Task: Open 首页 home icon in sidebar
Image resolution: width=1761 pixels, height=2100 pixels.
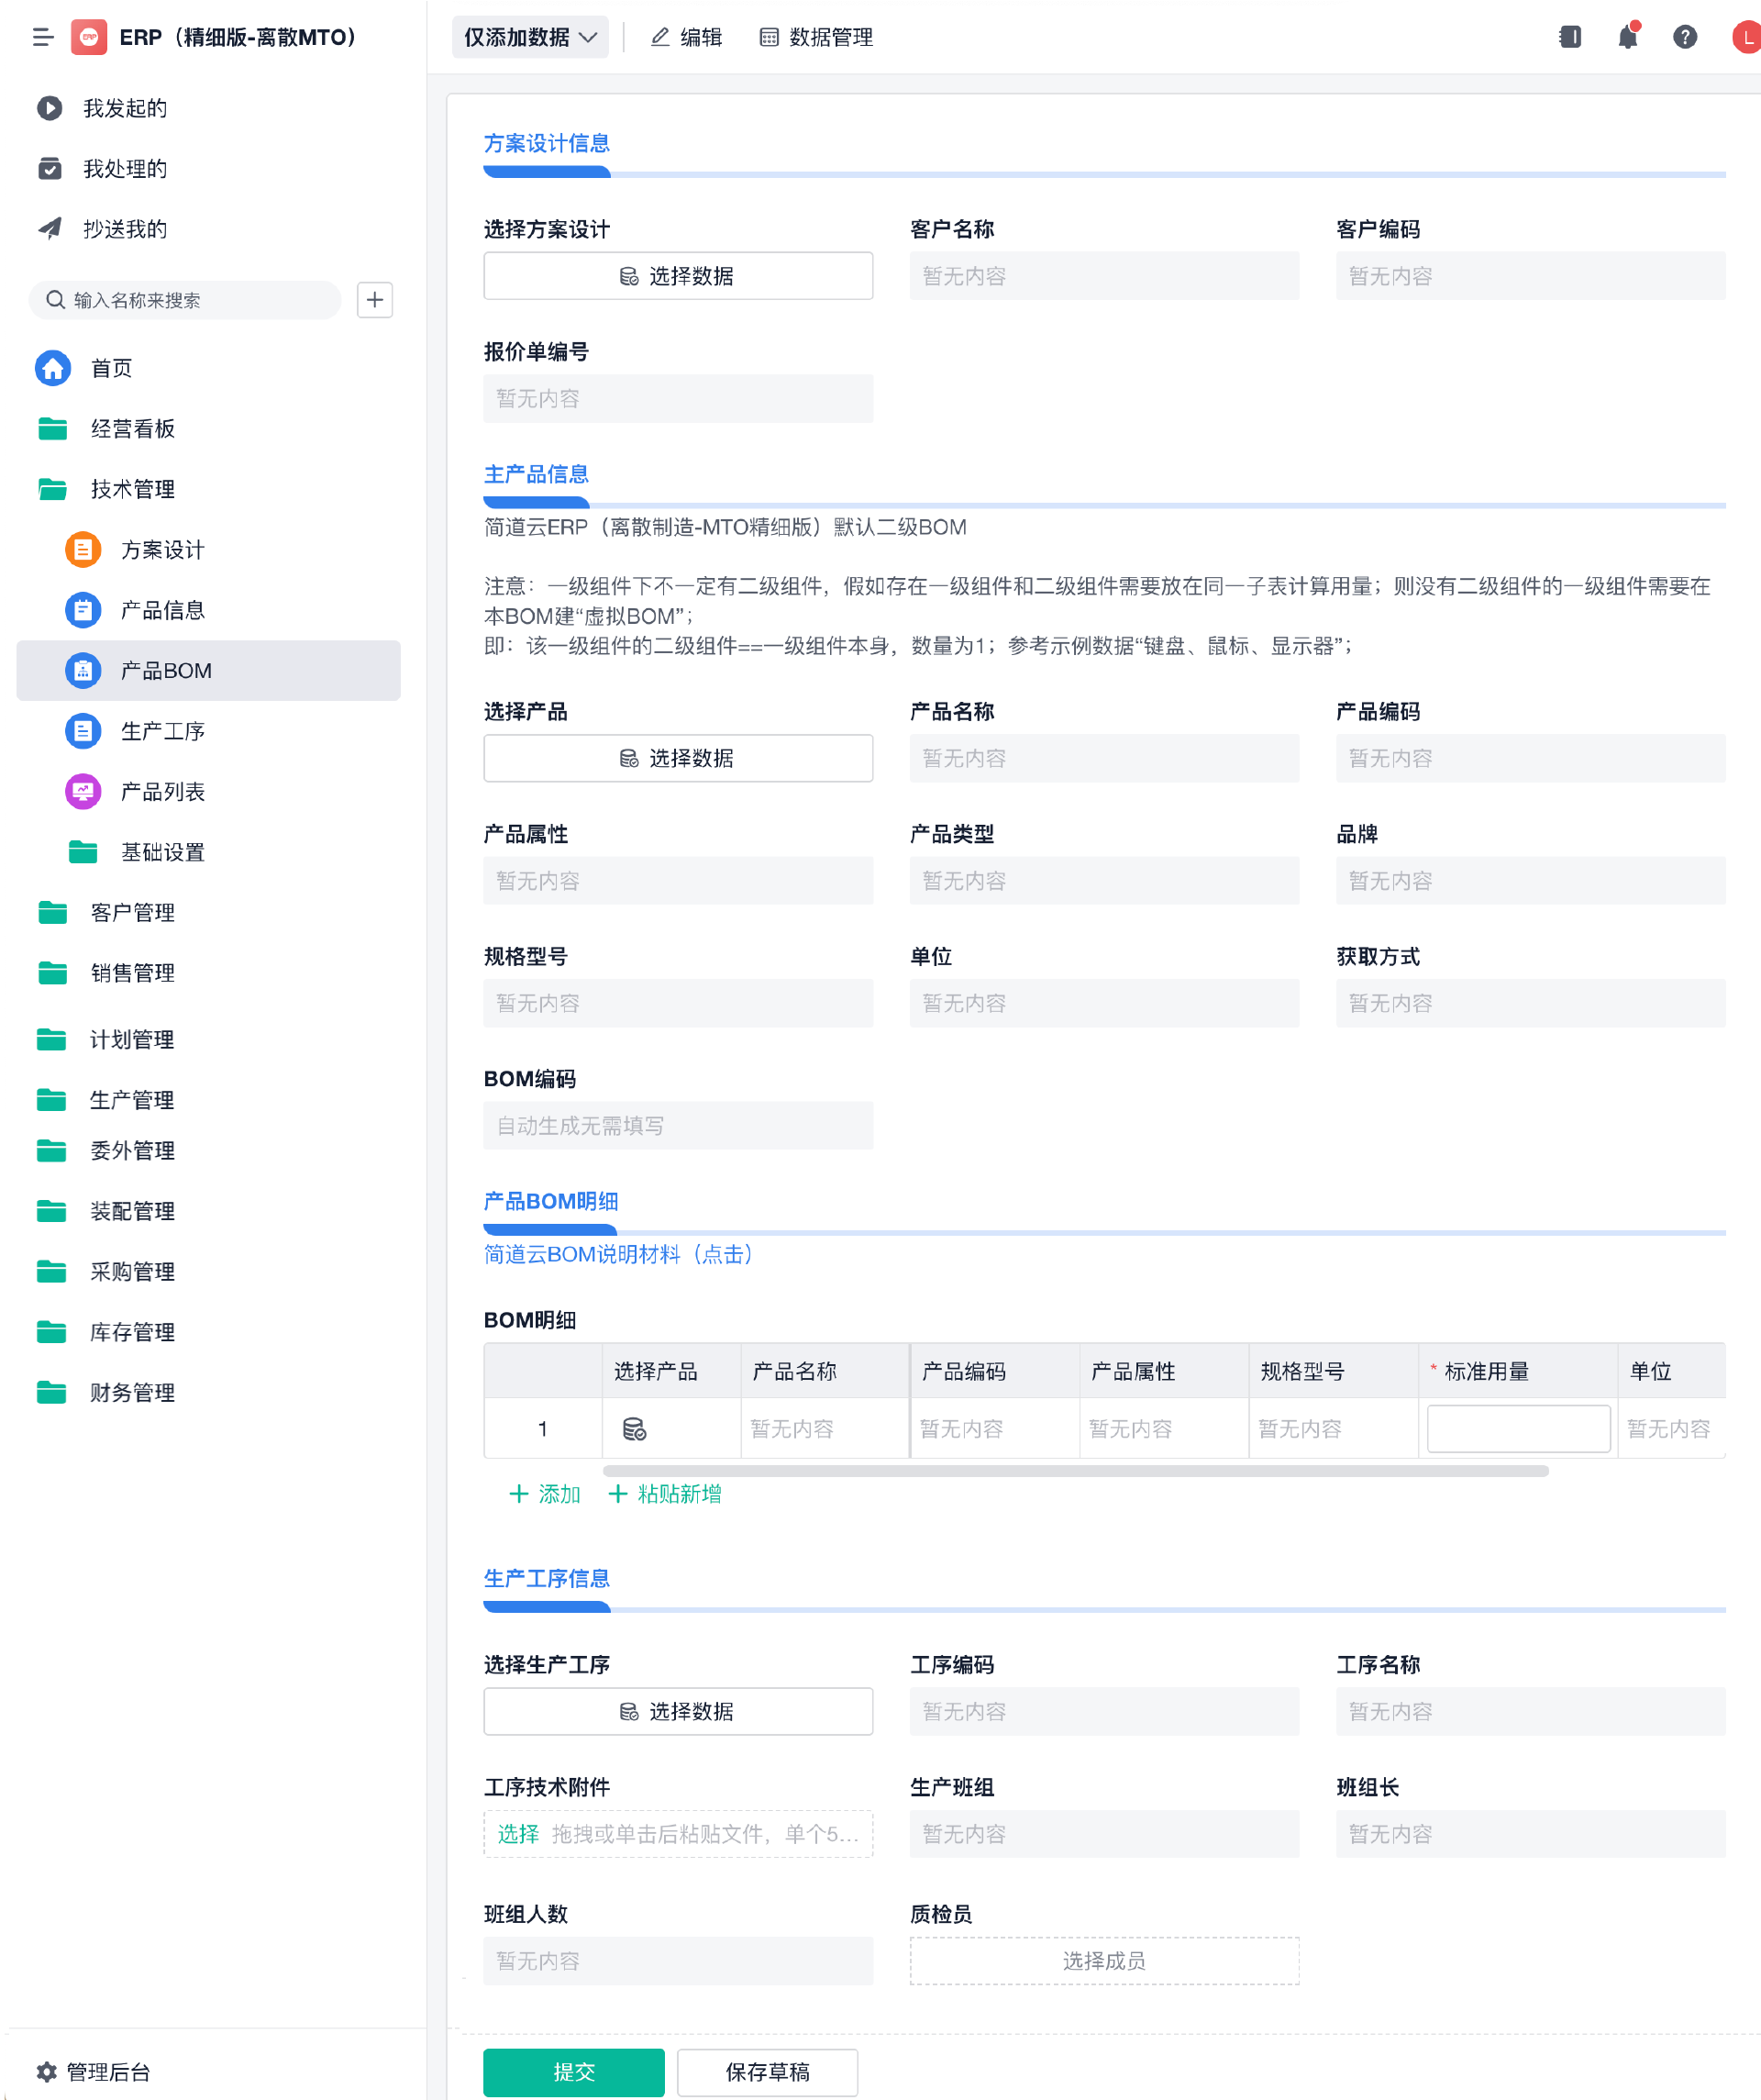Action: click(53, 368)
